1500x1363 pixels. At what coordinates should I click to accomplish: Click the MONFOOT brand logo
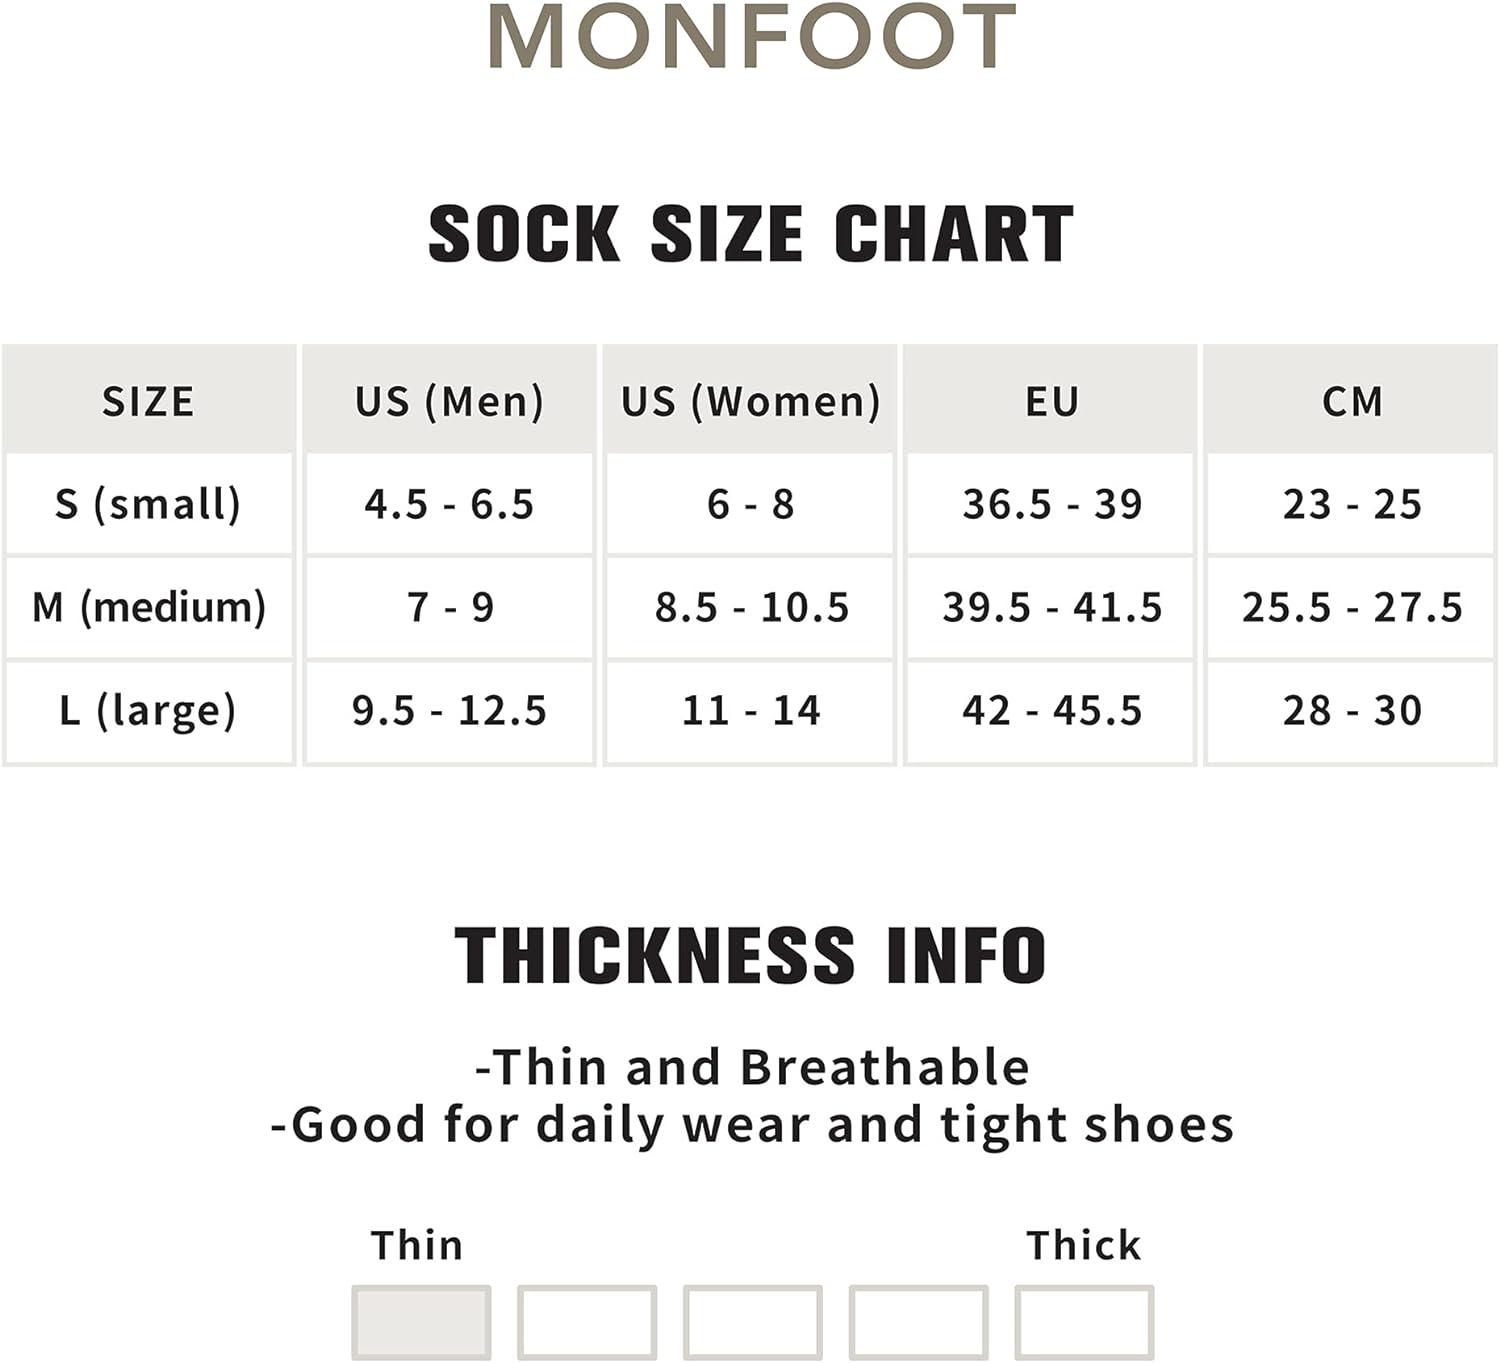pos(752,37)
